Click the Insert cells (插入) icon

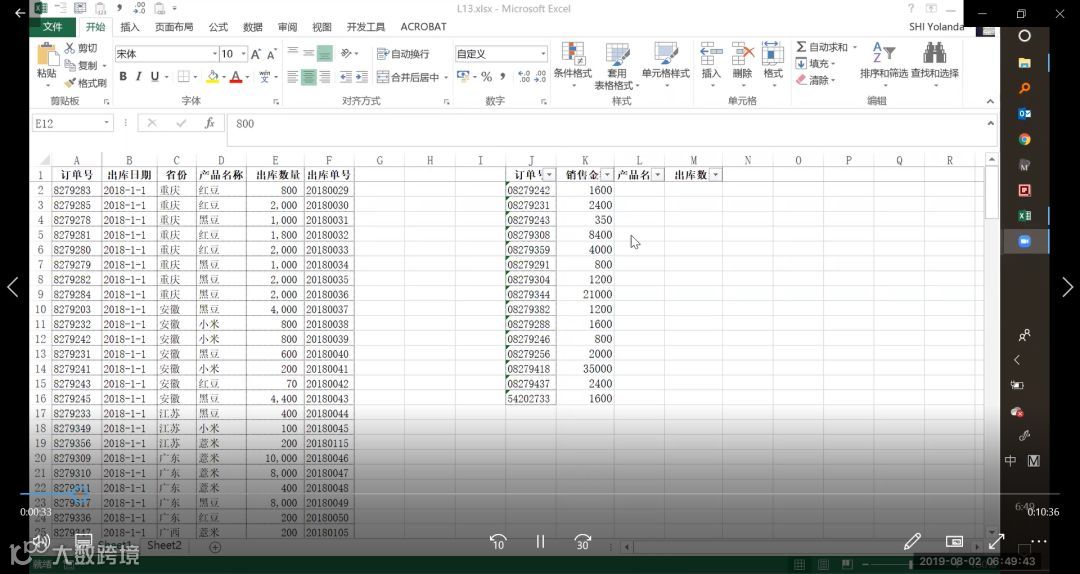[x=711, y=54]
